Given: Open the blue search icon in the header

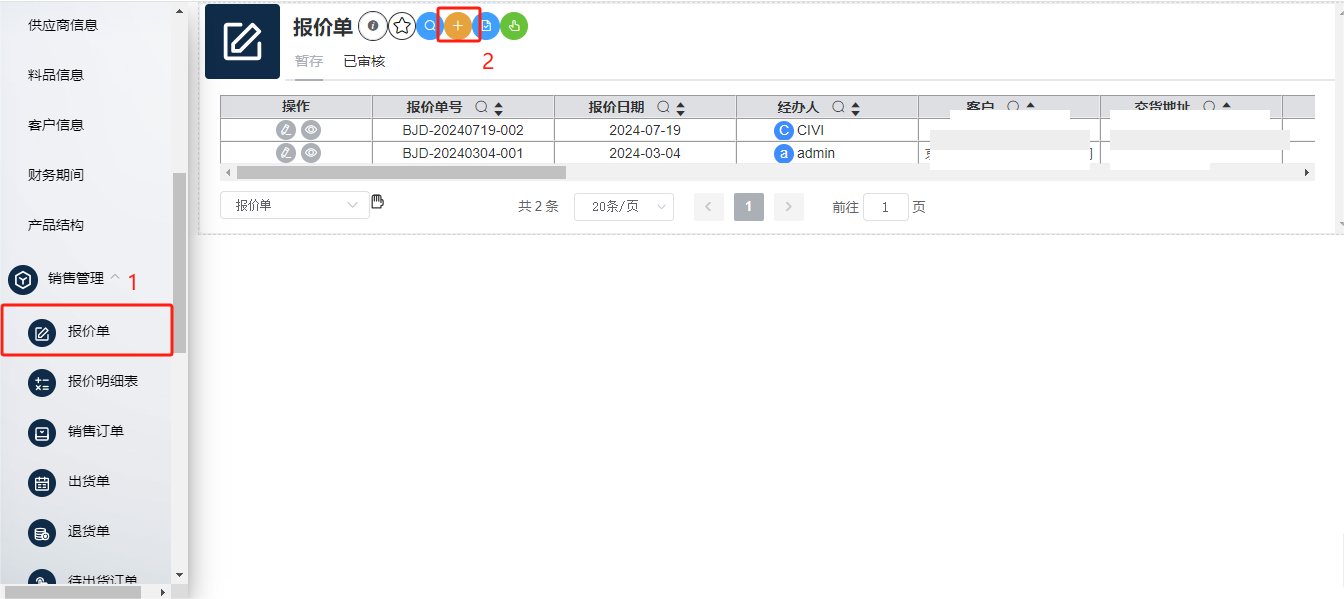Looking at the screenshot, I should (x=430, y=26).
